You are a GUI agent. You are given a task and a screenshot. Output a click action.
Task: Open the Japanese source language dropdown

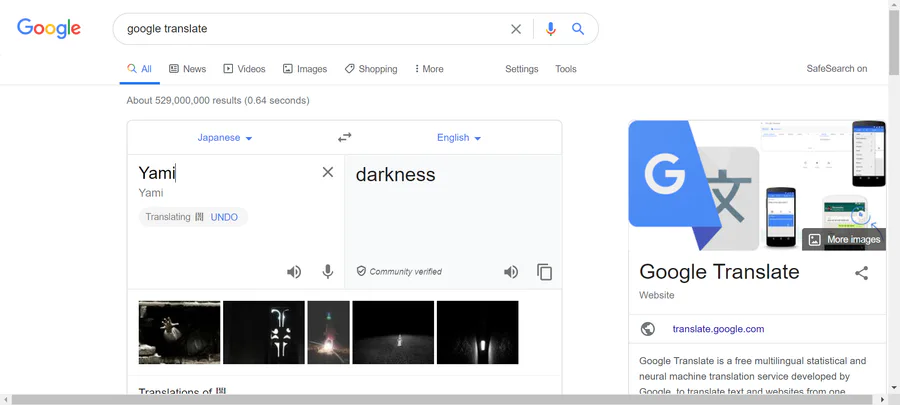coord(225,138)
